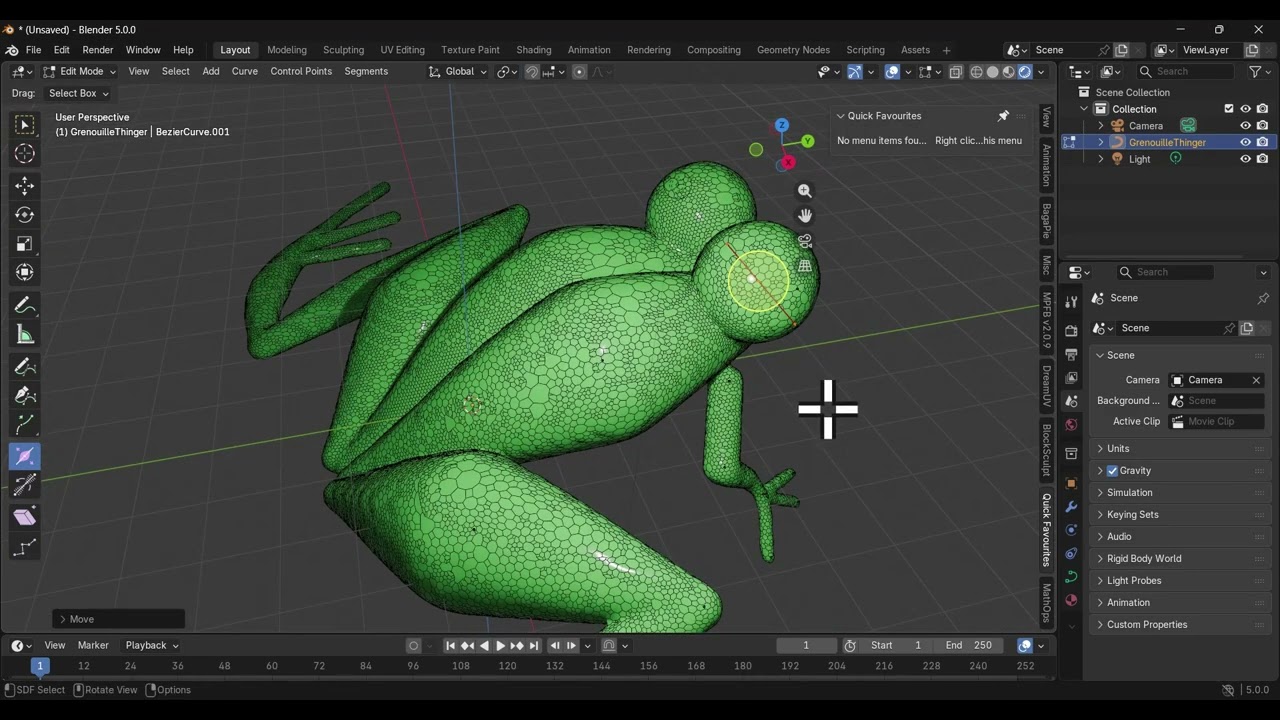Screen dimensions: 1280x720
Task: Open the Control Points menu
Action: click(301, 72)
